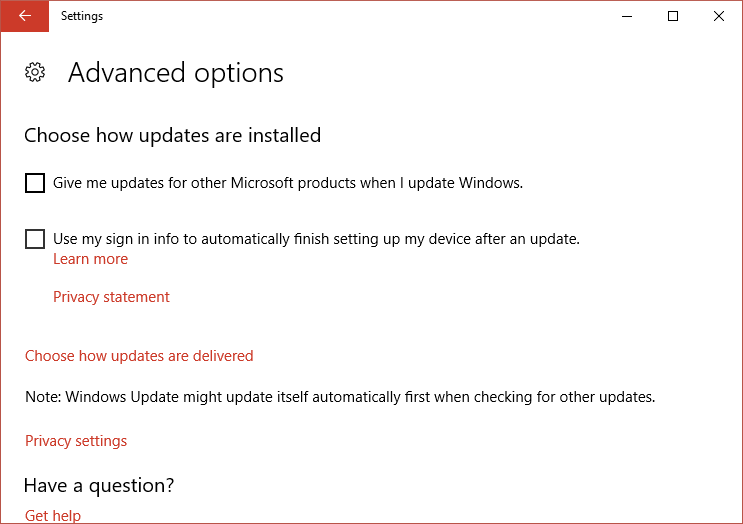The height and width of the screenshot is (524, 743).
Task: Minimize the Settings window
Action: pos(627,16)
